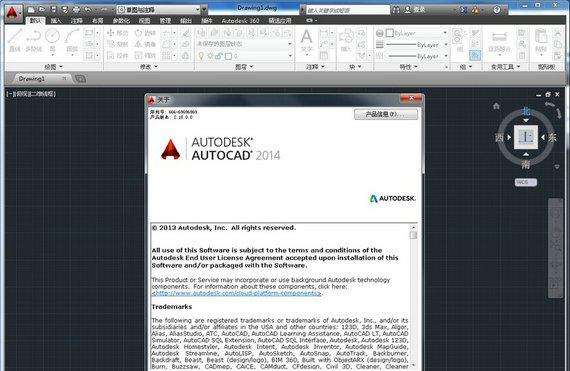Select the Polyline drawing tool
This screenshot has width=570, height=371.
click(33, 40)
